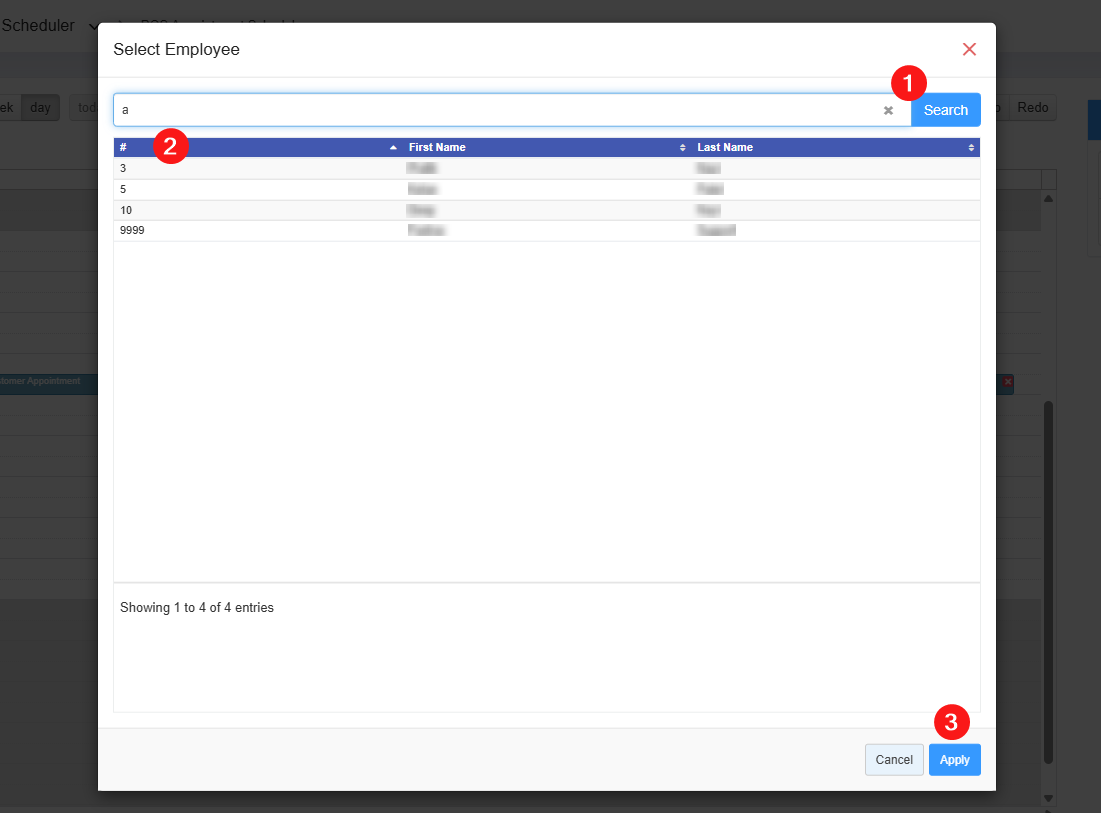The height and width of the screenshot is (813, 1101).
Task: Pick the employee row numbered 10
Action: 546,210
